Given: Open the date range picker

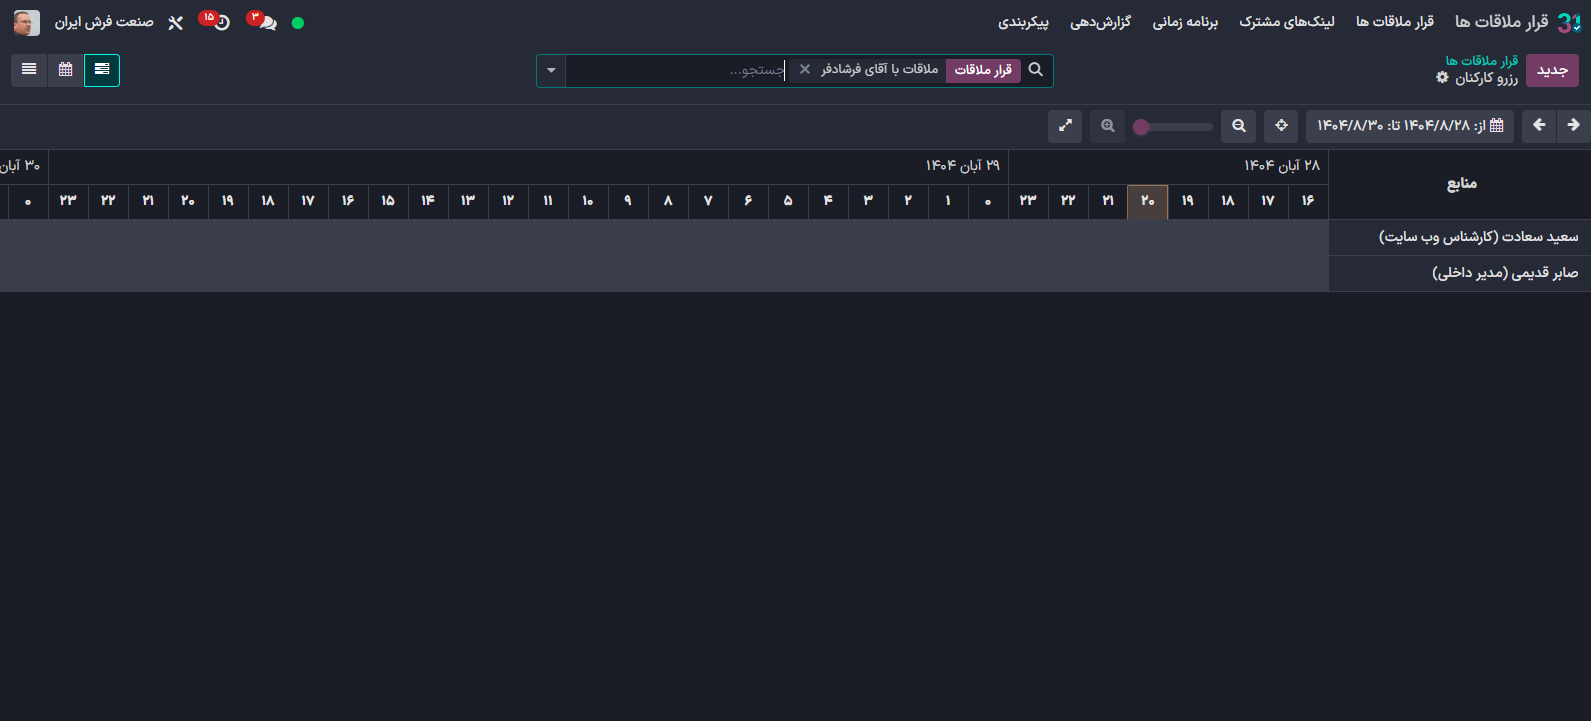Looking at the screenshot, I should tap(1410, 126).
